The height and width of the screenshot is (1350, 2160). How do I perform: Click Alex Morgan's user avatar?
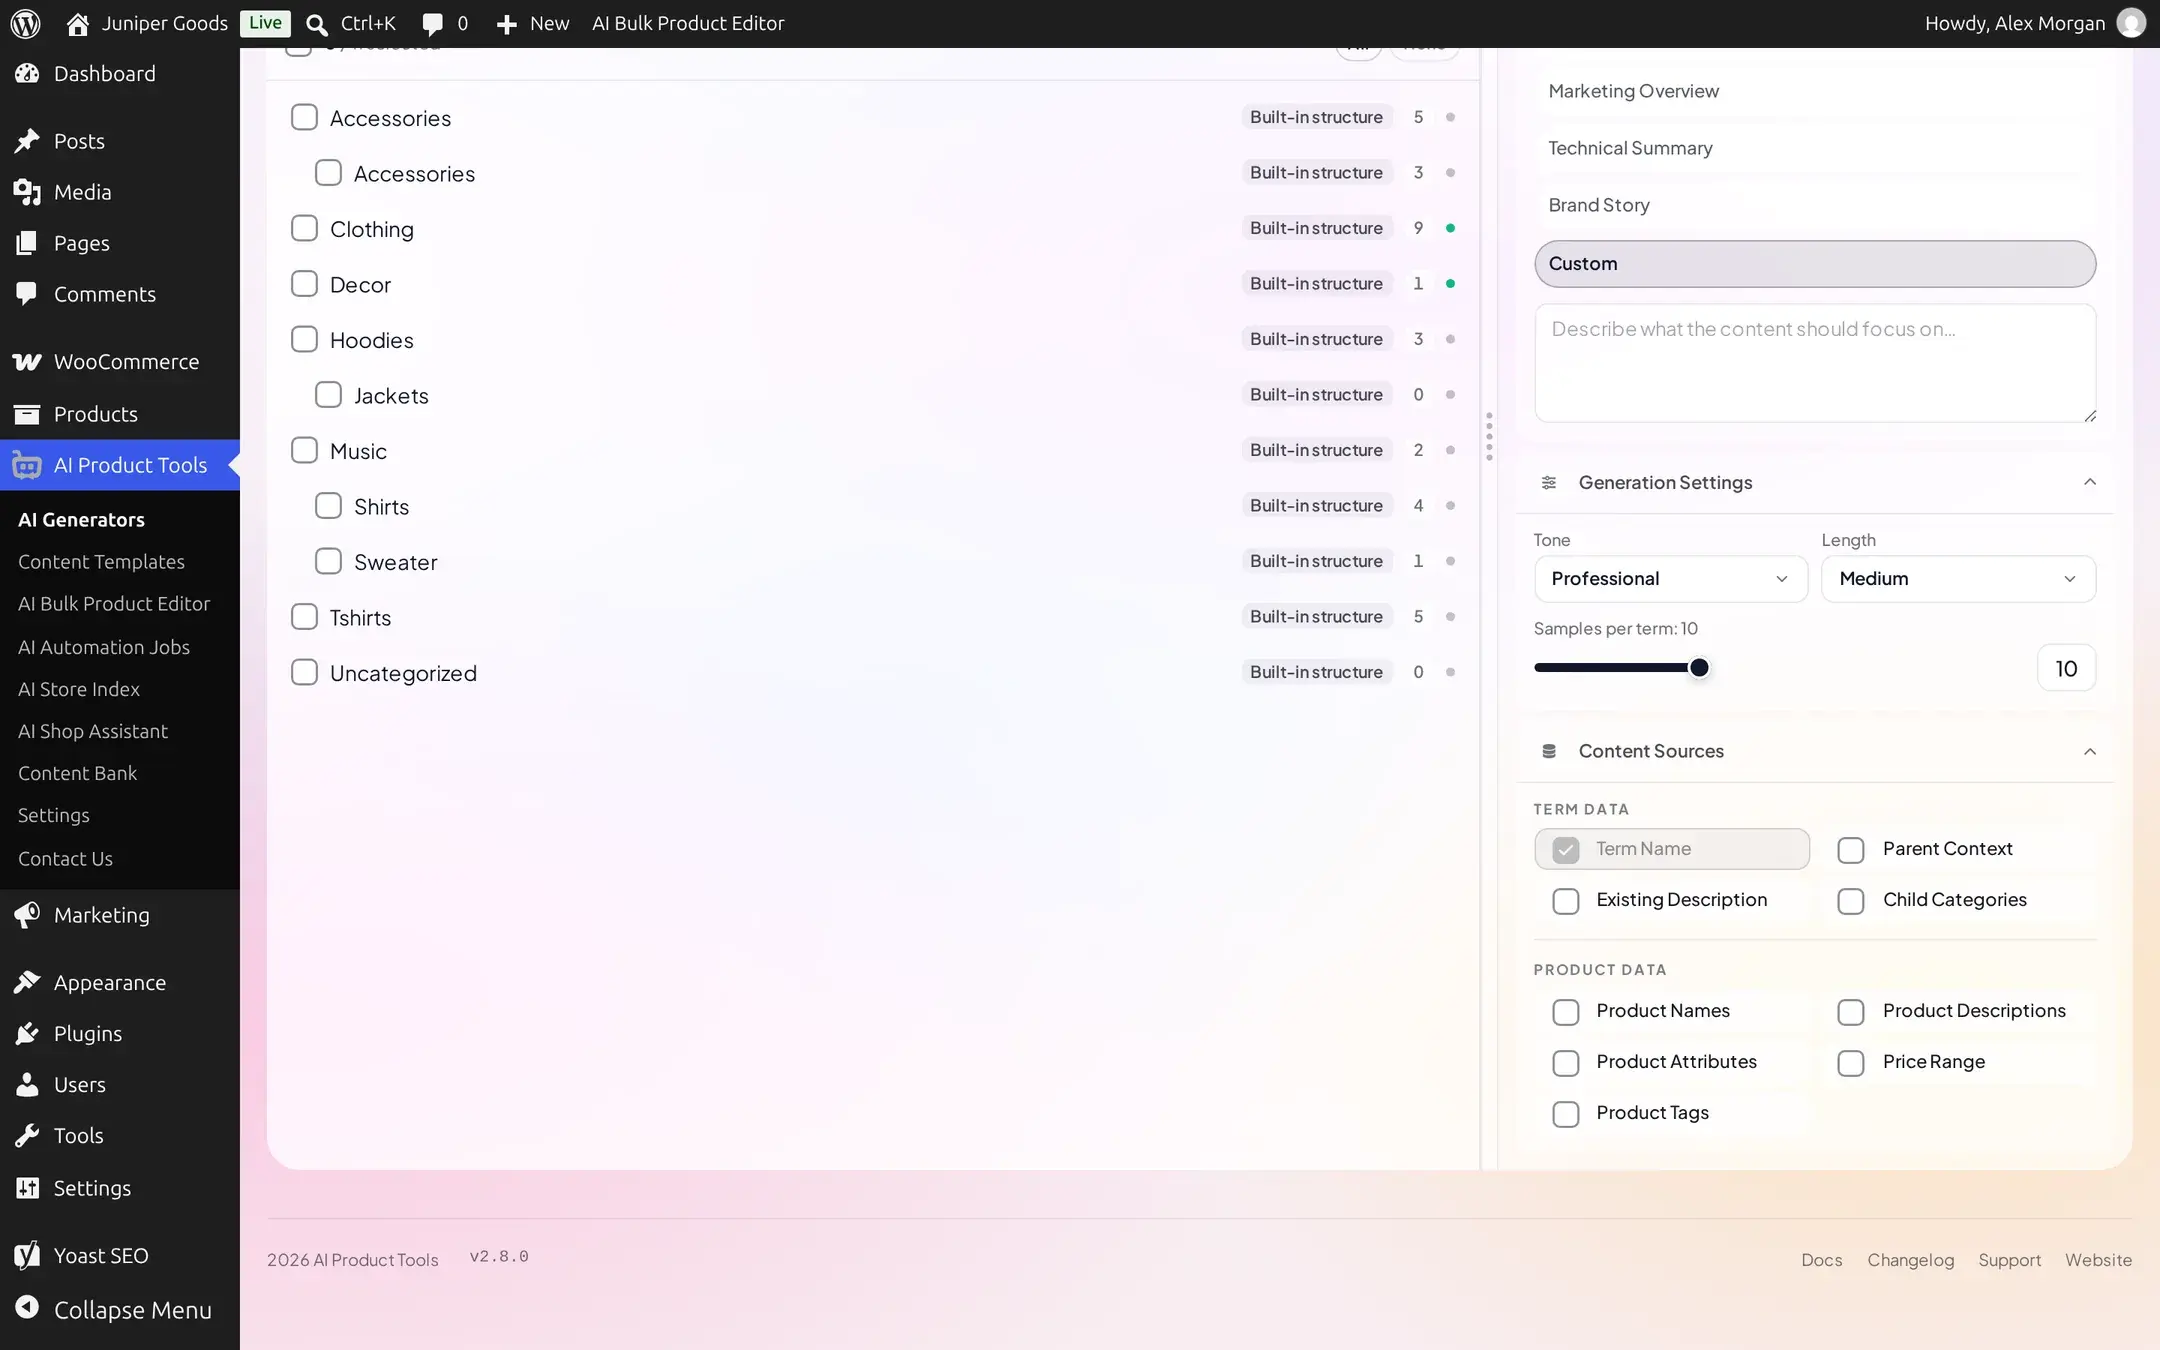tap(2131, 23)
